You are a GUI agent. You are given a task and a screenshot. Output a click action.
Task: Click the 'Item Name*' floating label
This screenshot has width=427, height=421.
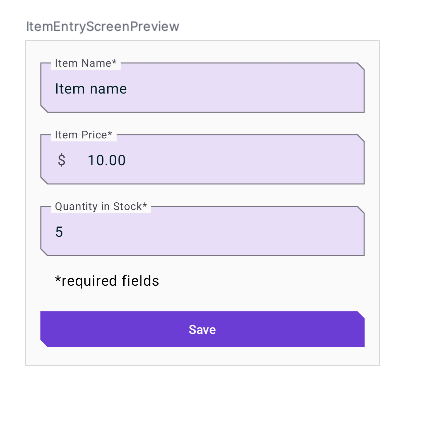(x=86, y=63)
